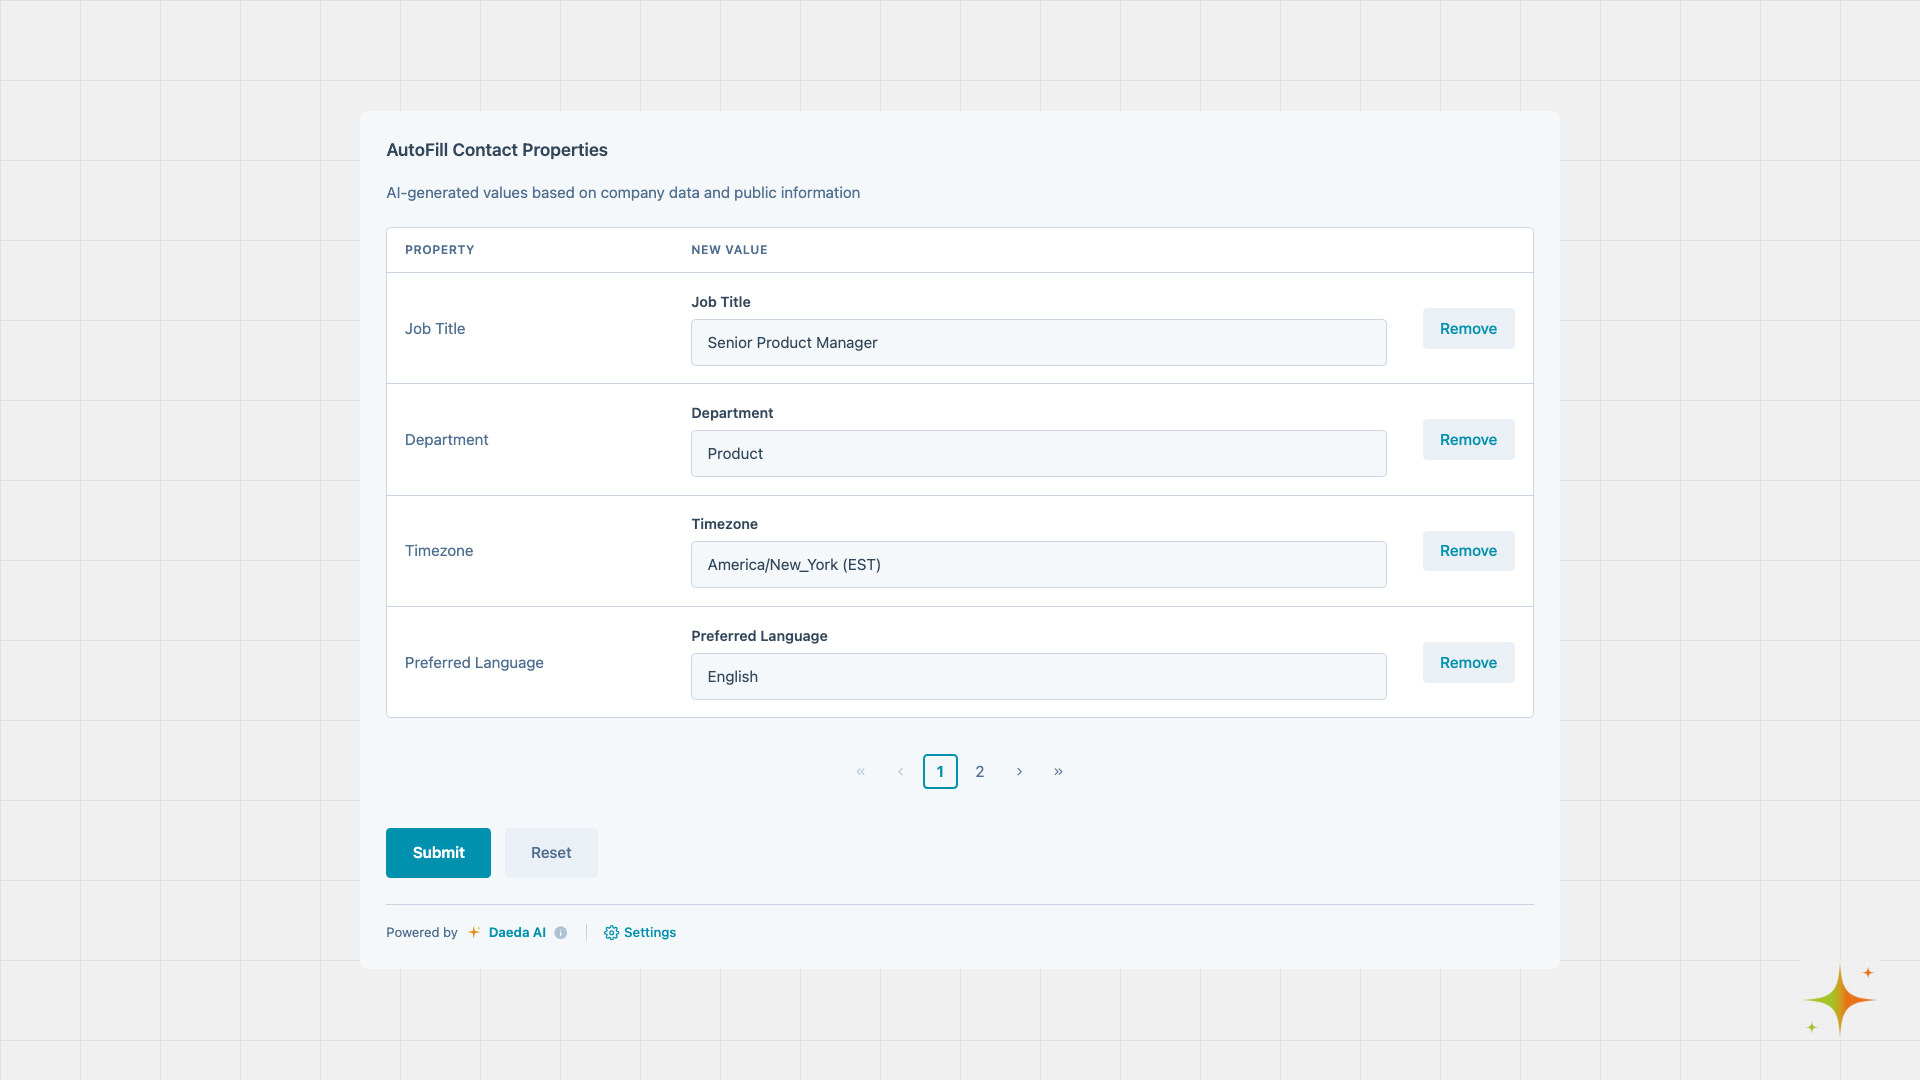Remove the Department property
Screen dimensions: 1920x1080
coord(1468,439)
